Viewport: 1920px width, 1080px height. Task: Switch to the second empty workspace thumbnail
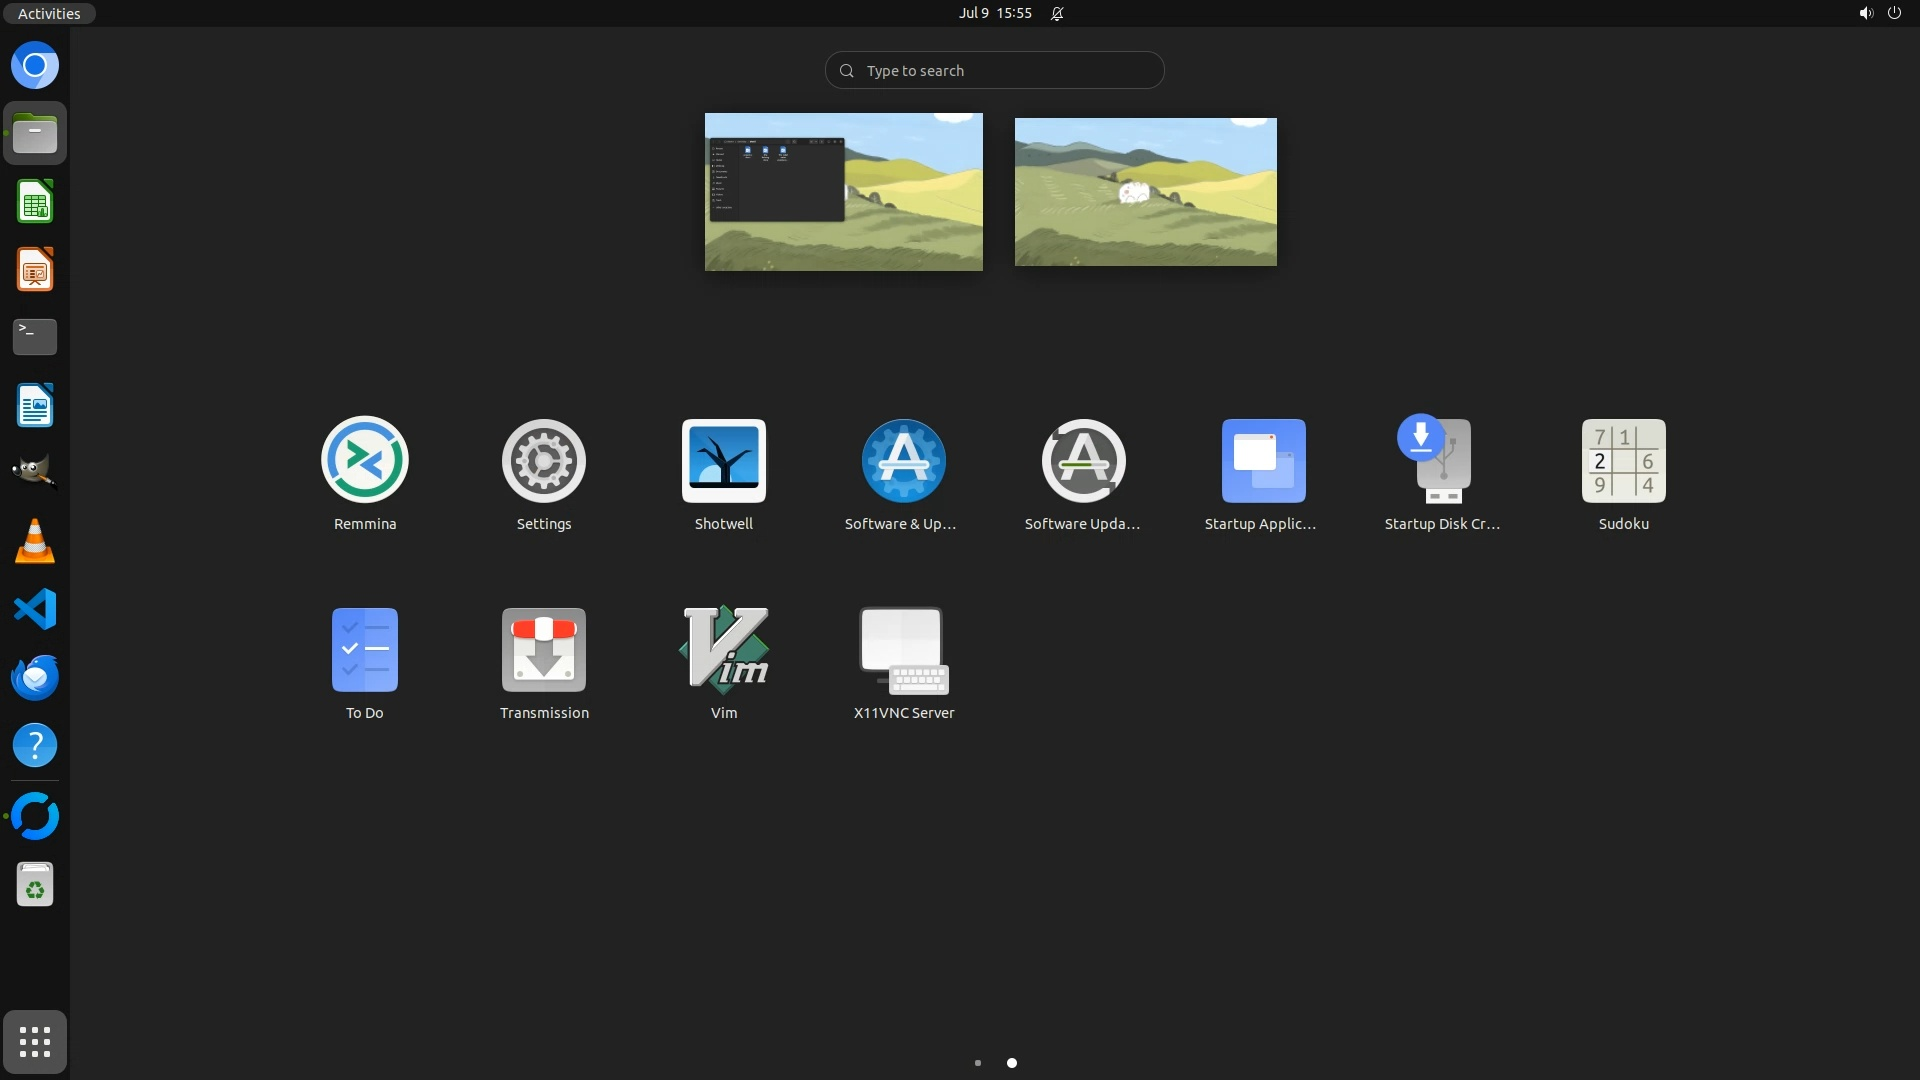[x=1145, y=191]
